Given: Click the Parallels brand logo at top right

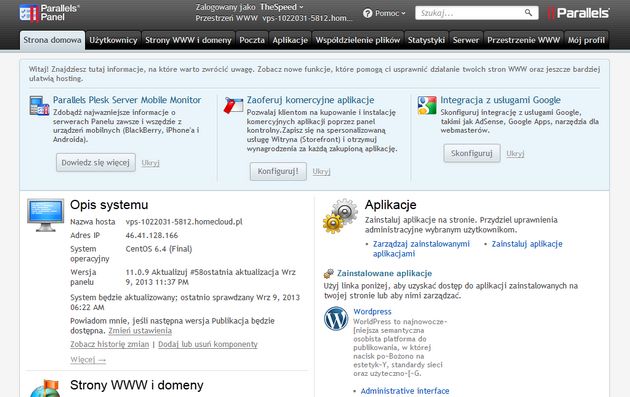Looking at the screenshot, I should (579, 13).
